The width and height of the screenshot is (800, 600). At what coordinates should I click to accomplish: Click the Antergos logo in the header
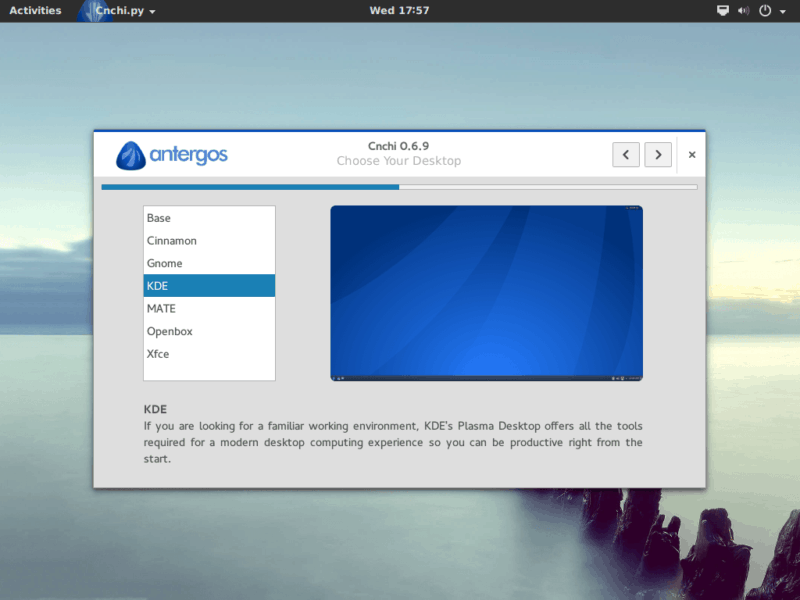pyautogui.click(x=172, y=155)
